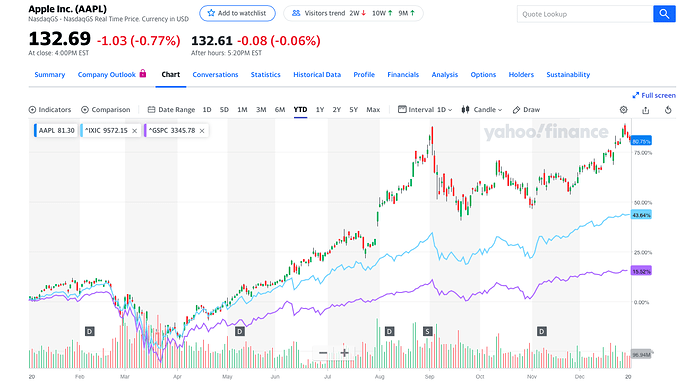The height and width of the screenshot is (387, 690).
Task: Click the Apple Inc. (AAPL) title
Action: pyautogui.click(x=67, y=9)
